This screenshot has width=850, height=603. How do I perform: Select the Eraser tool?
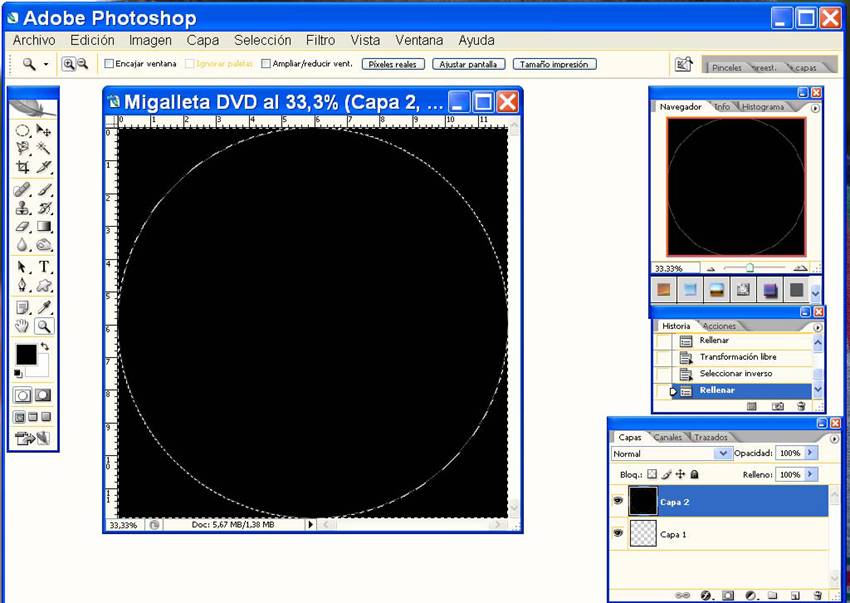[x=23, y=227]
